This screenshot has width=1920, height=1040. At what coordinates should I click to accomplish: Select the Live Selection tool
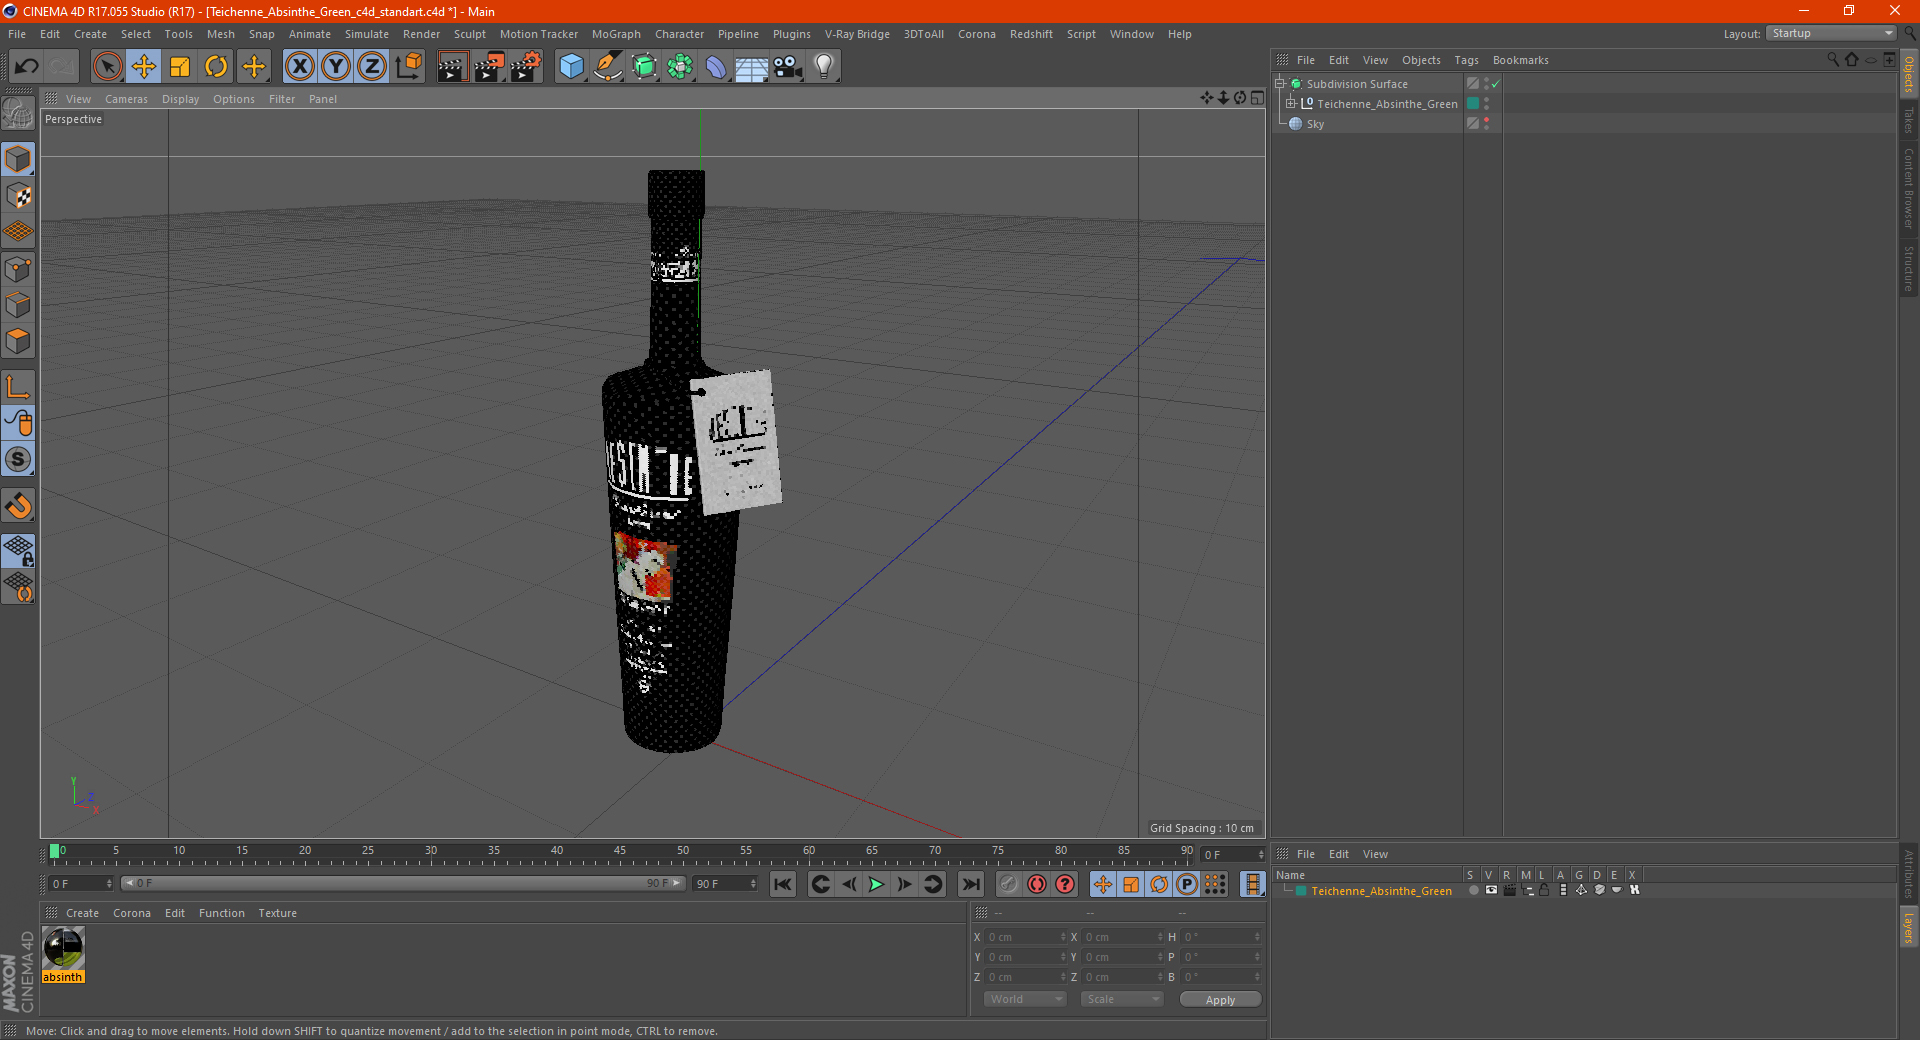coord(107,67)
